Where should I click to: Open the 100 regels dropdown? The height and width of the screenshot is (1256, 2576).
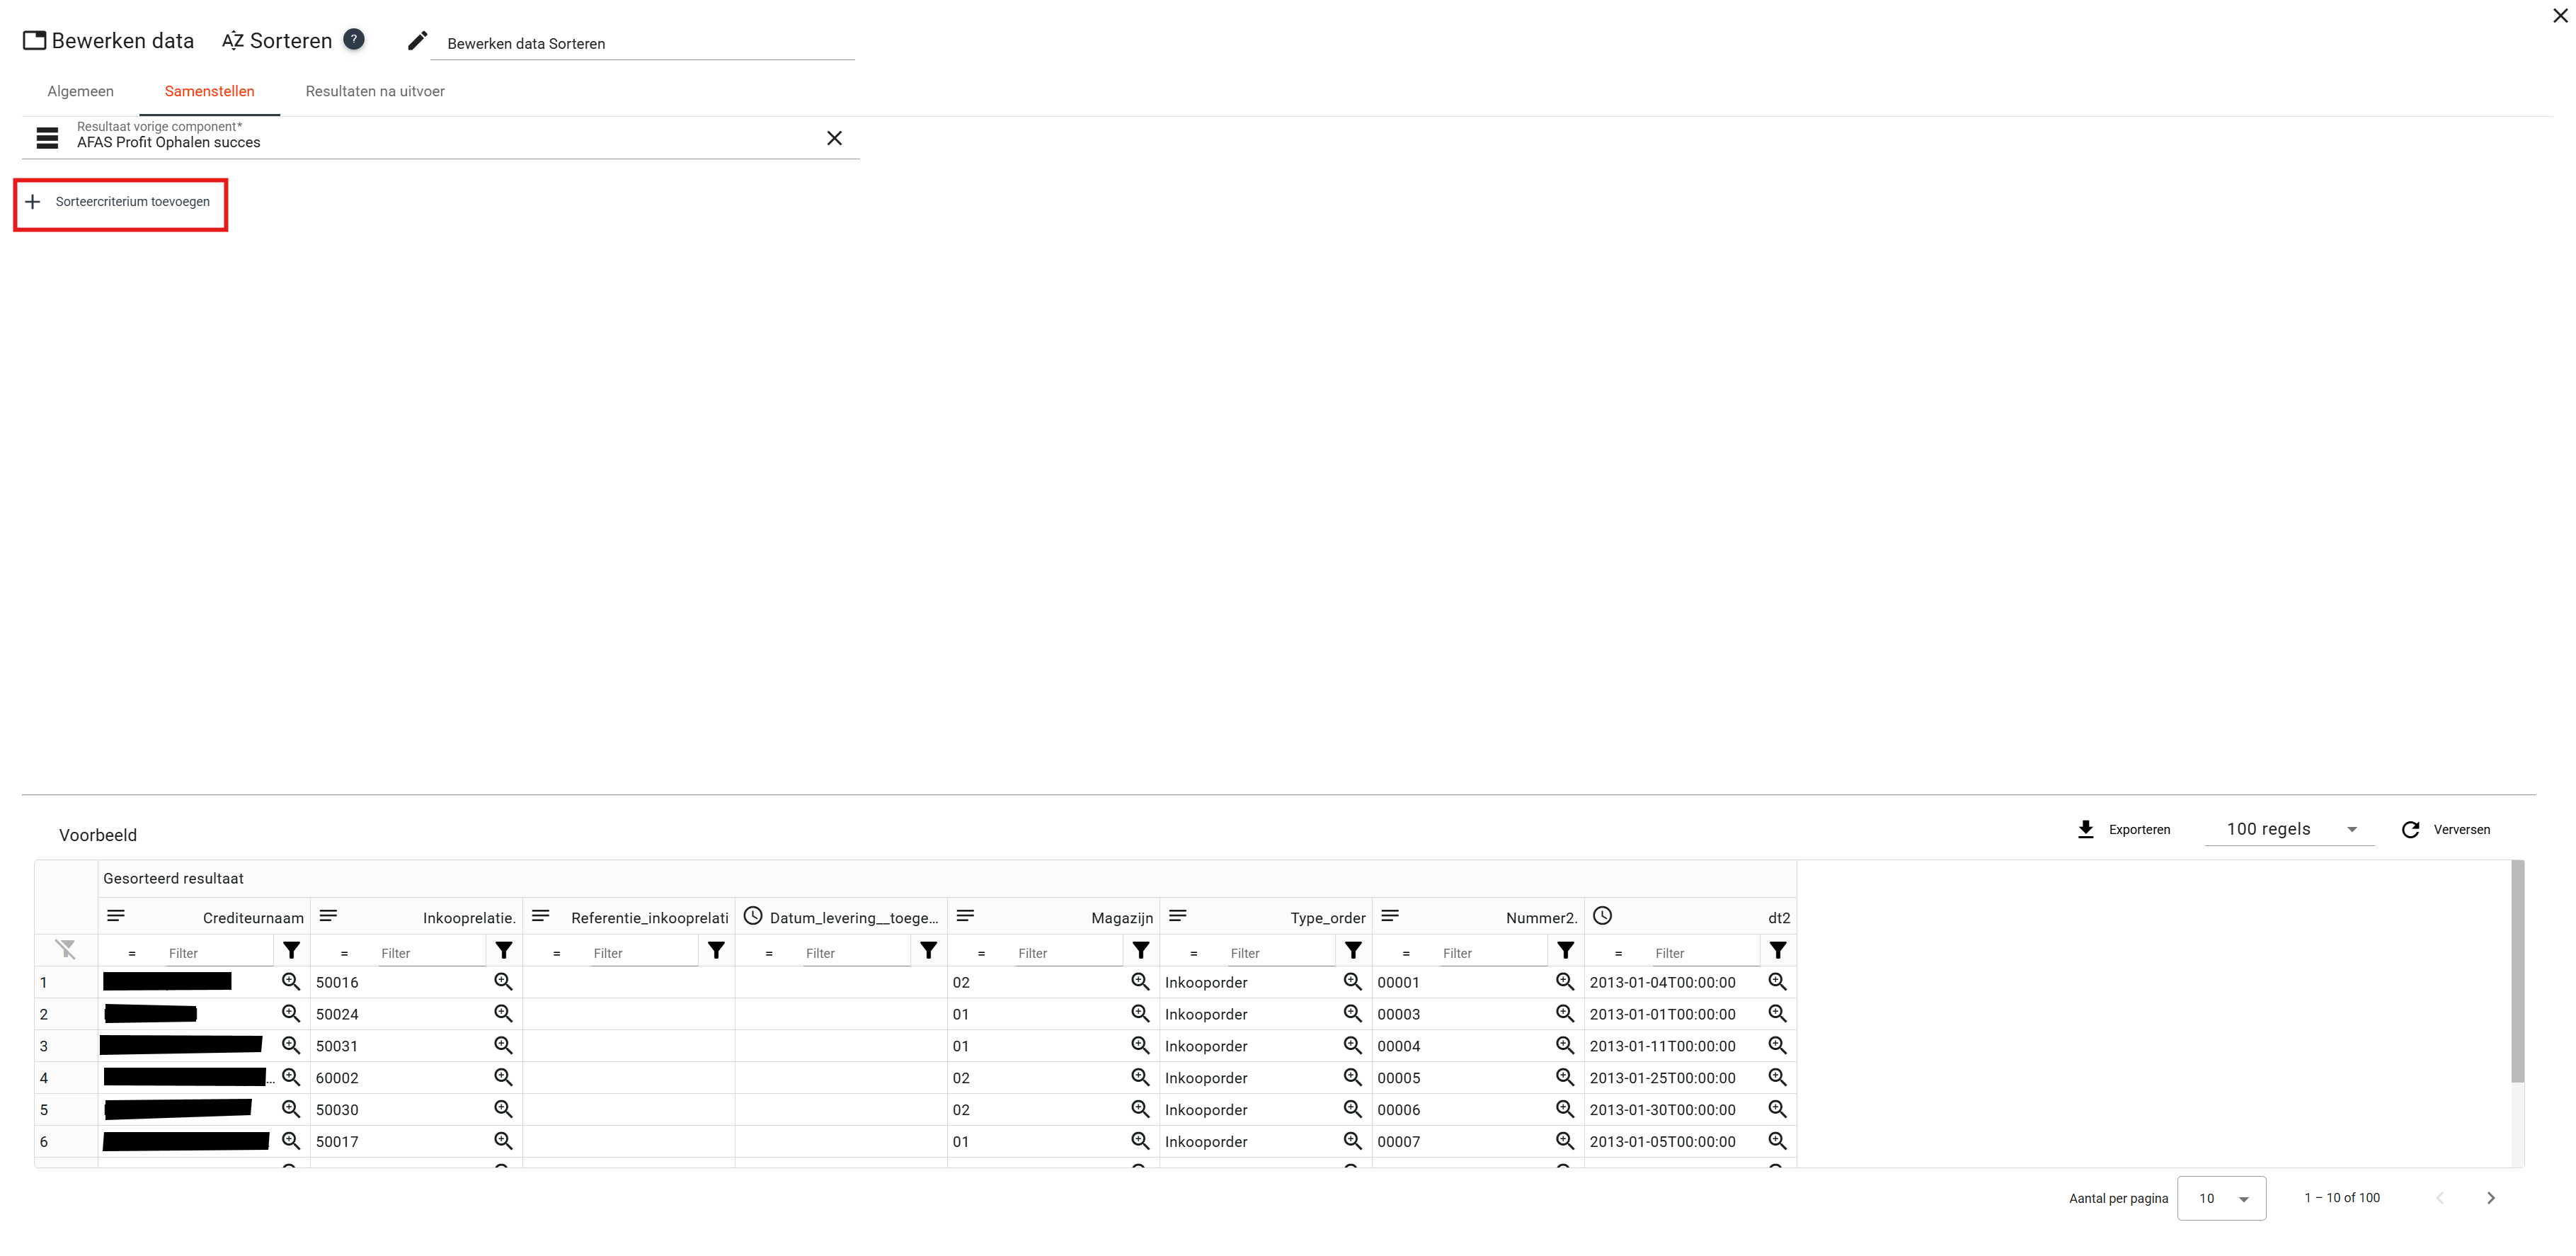point(2290,829)
